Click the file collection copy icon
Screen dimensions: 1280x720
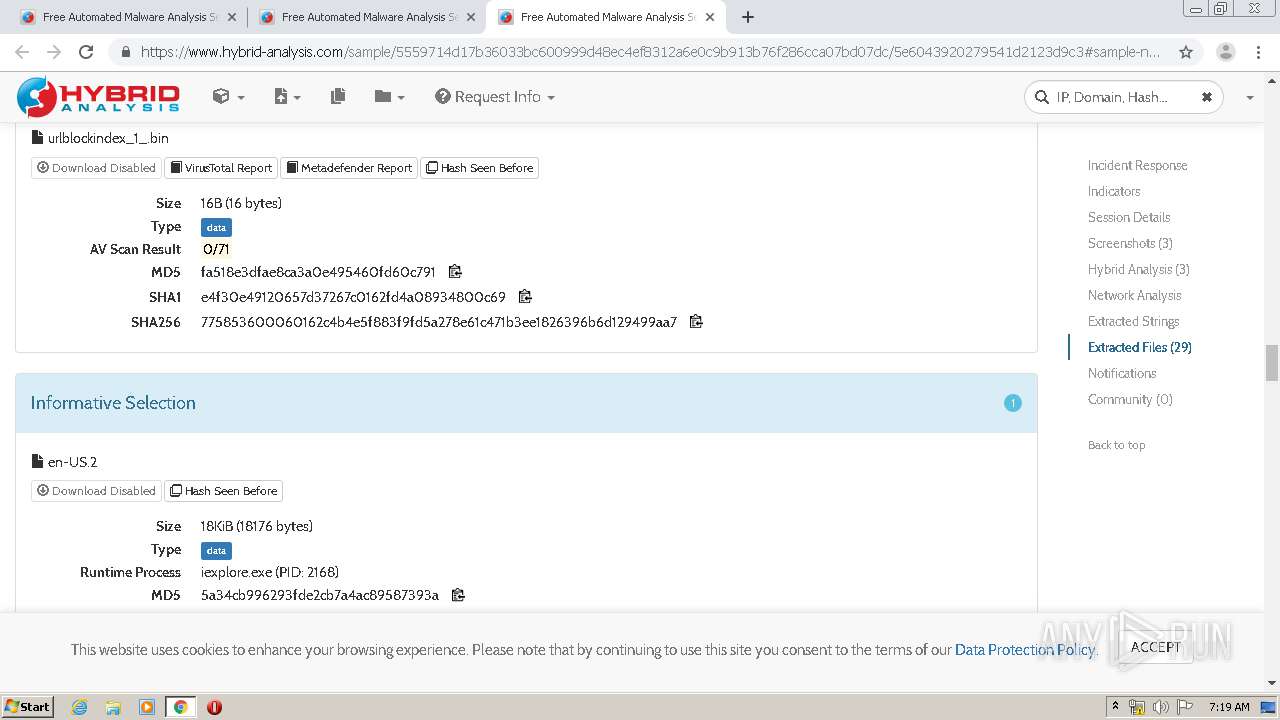[x=338, y=96]
